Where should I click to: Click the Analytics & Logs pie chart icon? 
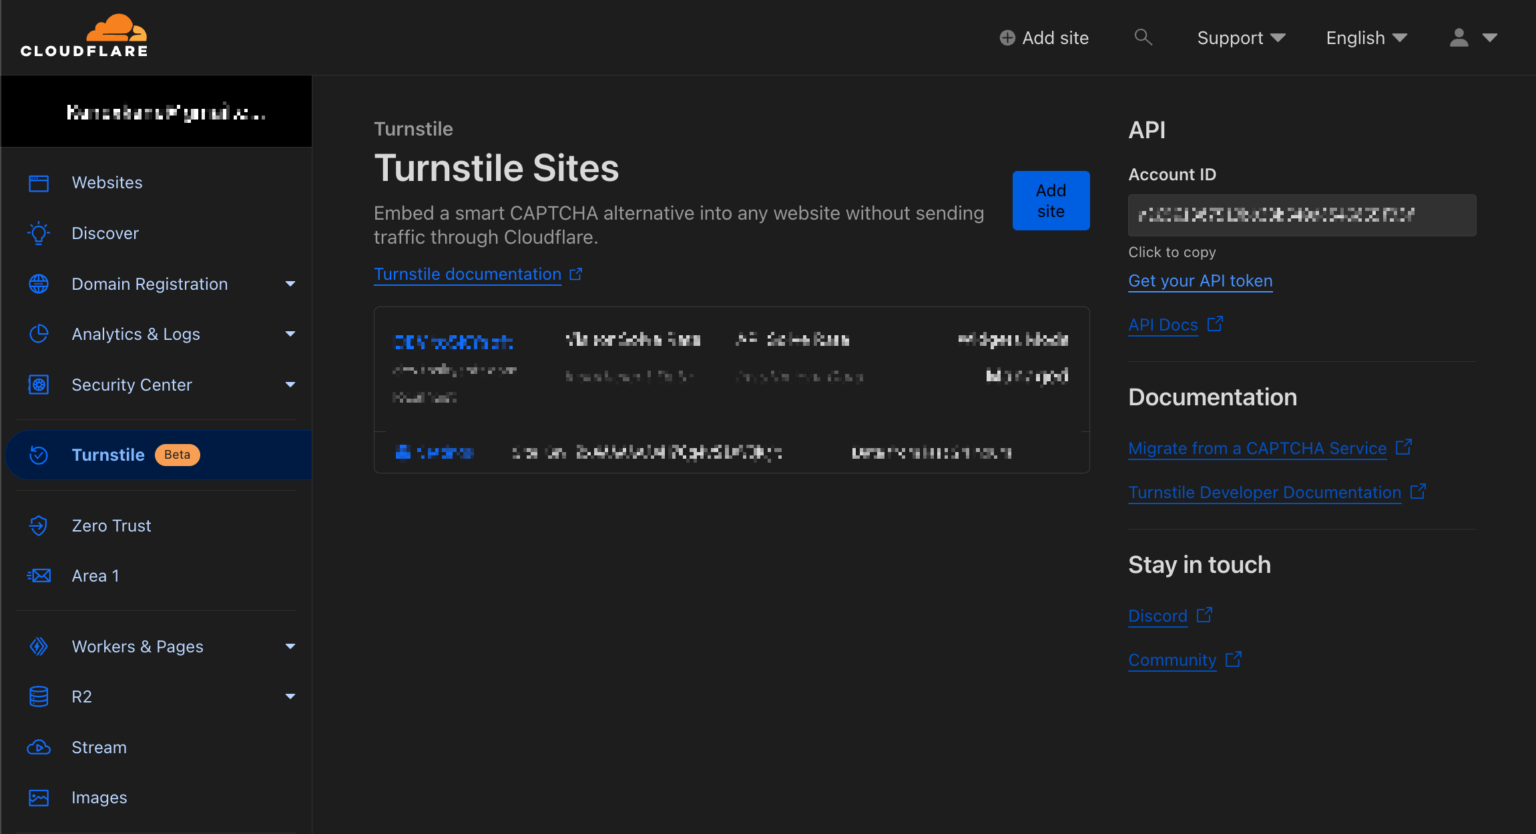[38, 334]
